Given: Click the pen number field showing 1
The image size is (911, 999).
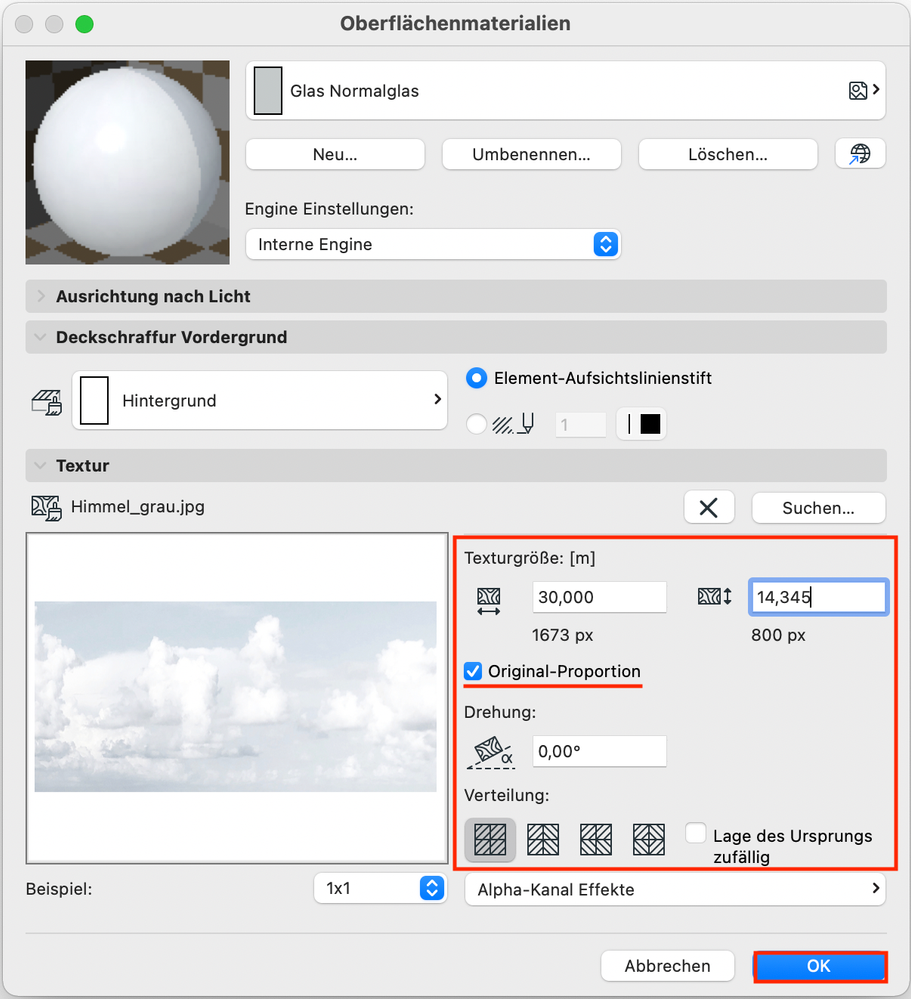Looking at the screenshot, I should pos(580,425).
